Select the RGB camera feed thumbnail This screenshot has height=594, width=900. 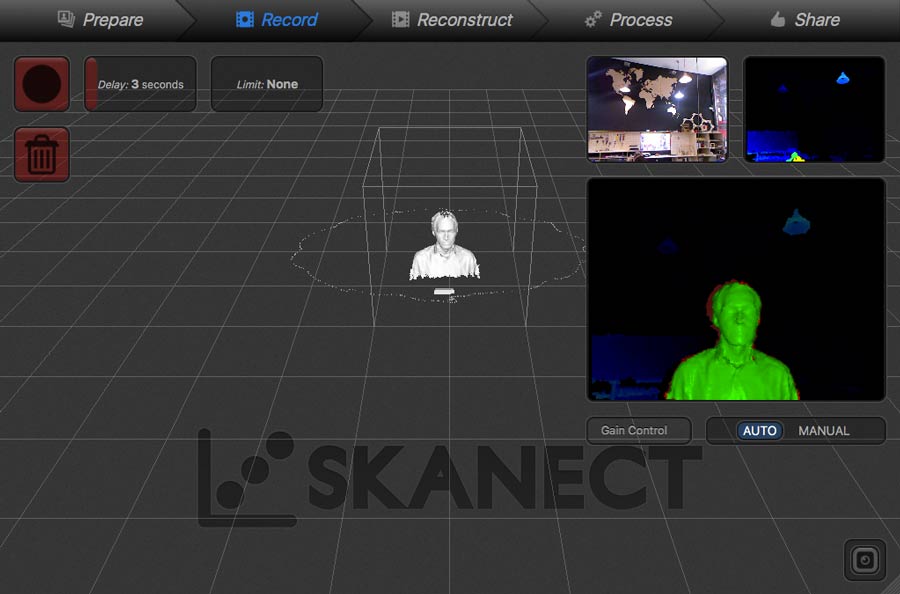[x=657, y=109]
